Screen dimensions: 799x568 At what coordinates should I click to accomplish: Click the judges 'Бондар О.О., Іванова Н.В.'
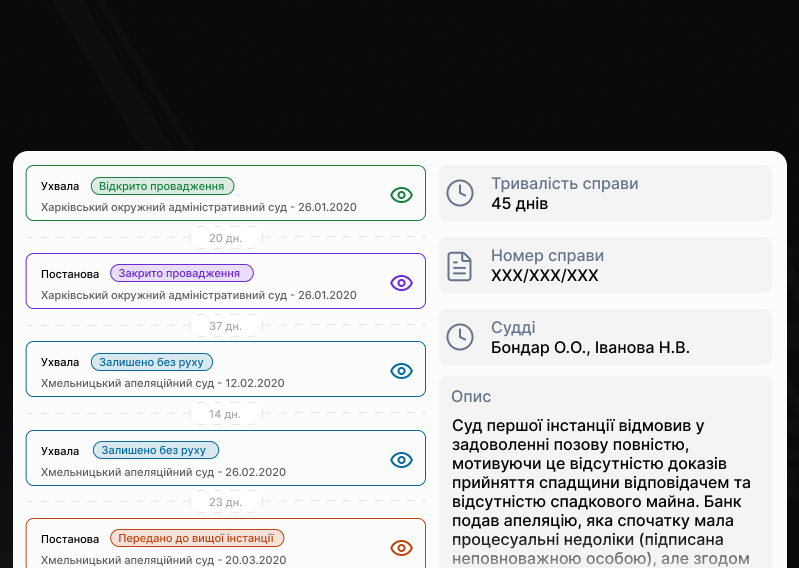(x=590, y=347)
